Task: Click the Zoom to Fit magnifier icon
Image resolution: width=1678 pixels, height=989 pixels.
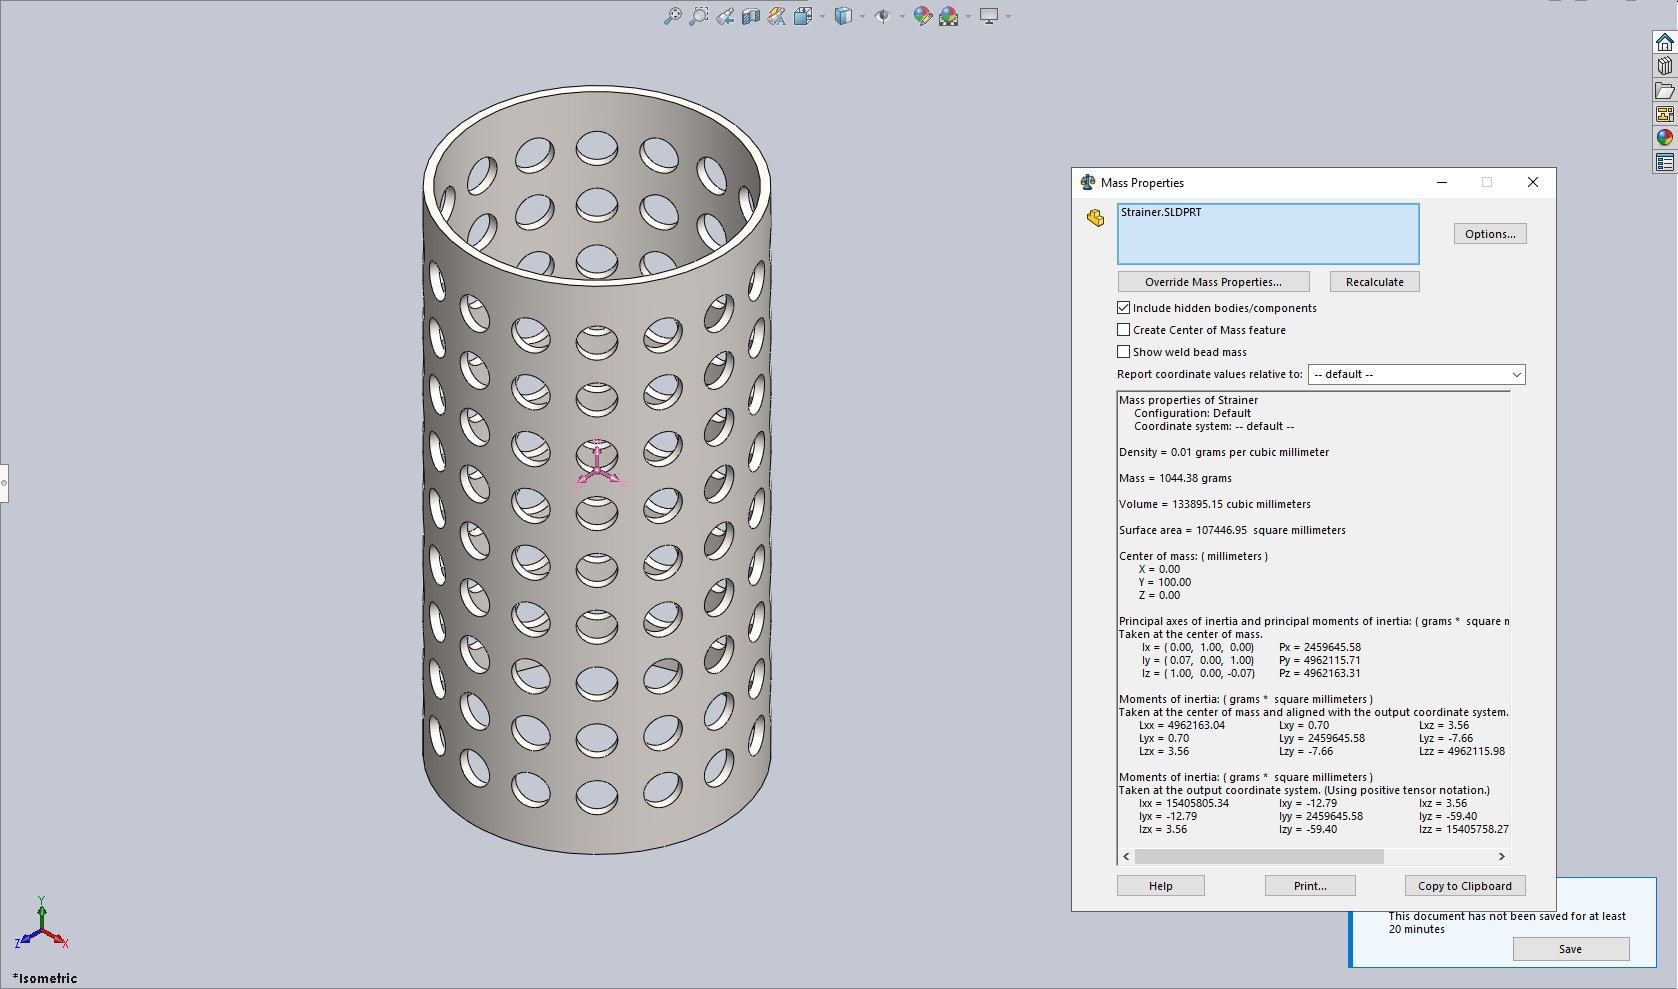Action: [673, 16]
